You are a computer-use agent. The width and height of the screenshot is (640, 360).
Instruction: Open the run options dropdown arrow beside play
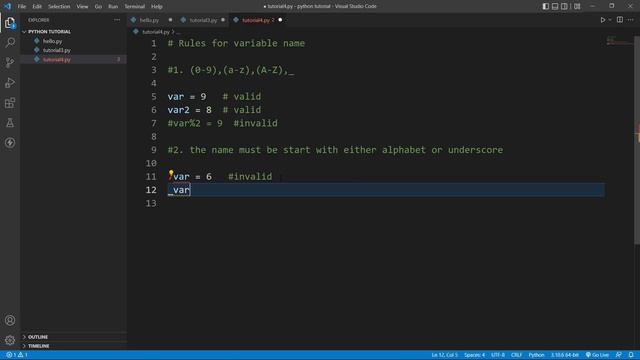point(610,20)
